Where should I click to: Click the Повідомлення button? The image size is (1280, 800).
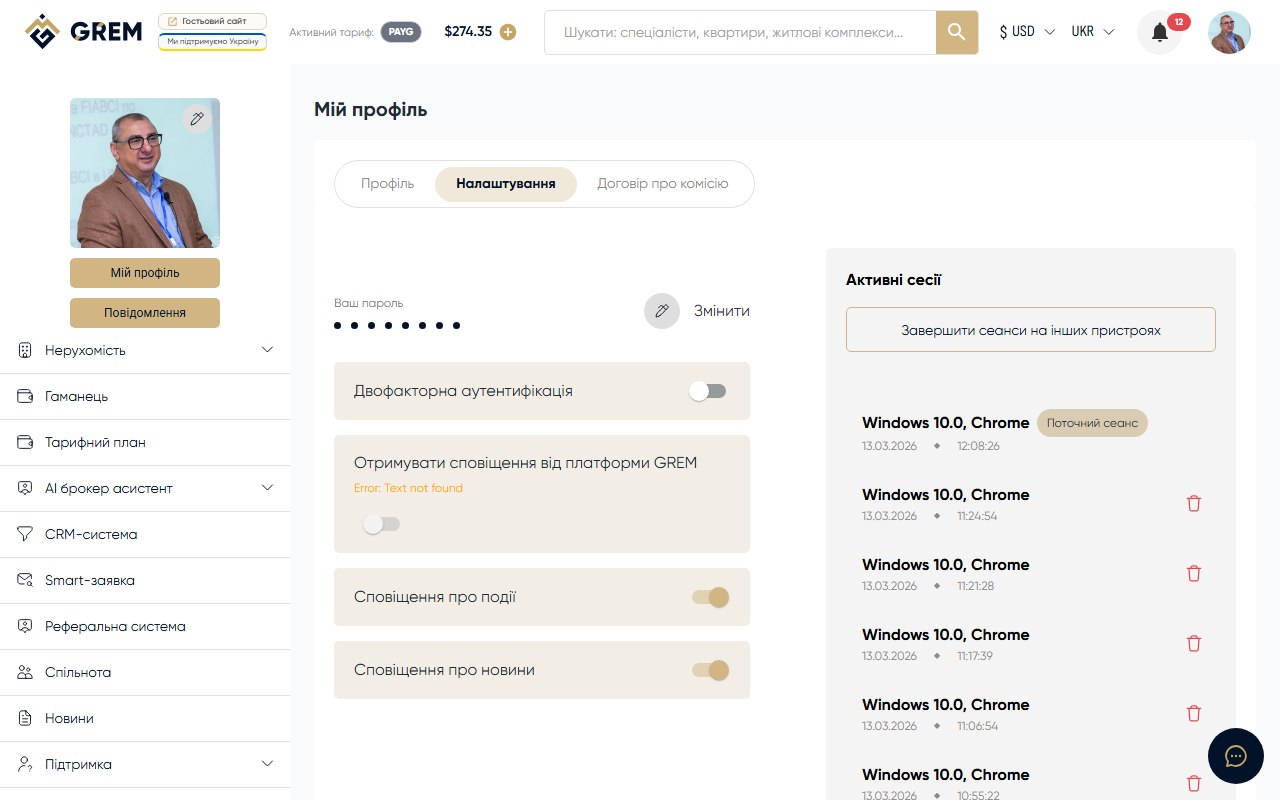pyautogui.click(x=145, y=313)
